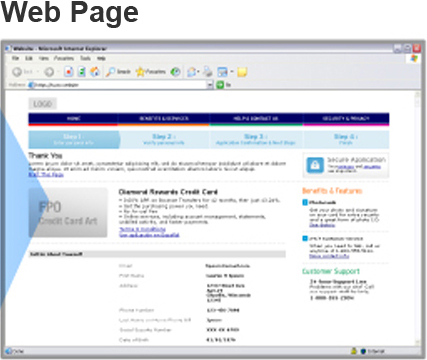The image size is (427, 360).
Task: Open Search with the magnifier button
Action: click(x=118, y=72)
